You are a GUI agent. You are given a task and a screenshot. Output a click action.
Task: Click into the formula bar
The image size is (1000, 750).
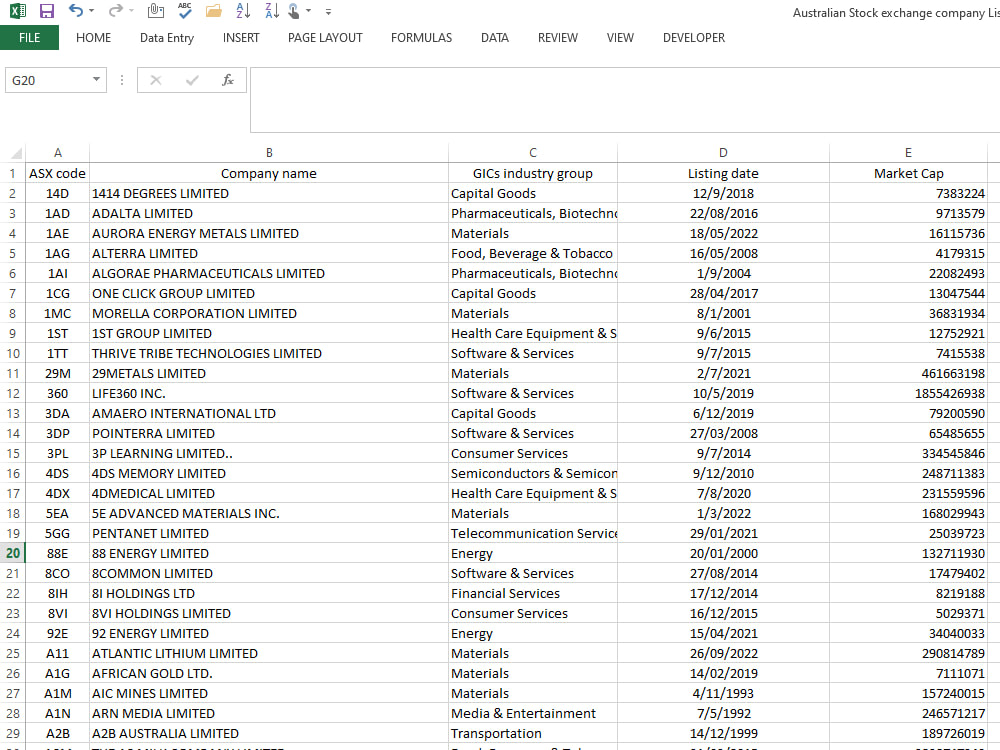pyautogui.click(x=625, y=100)
